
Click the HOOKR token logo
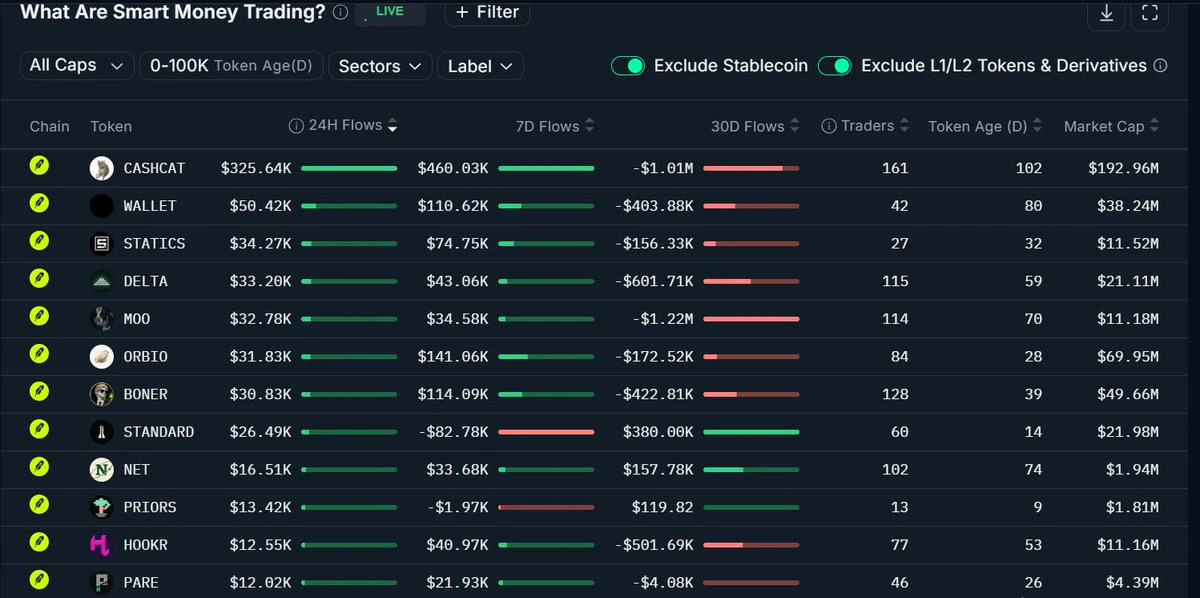[102, 545]
